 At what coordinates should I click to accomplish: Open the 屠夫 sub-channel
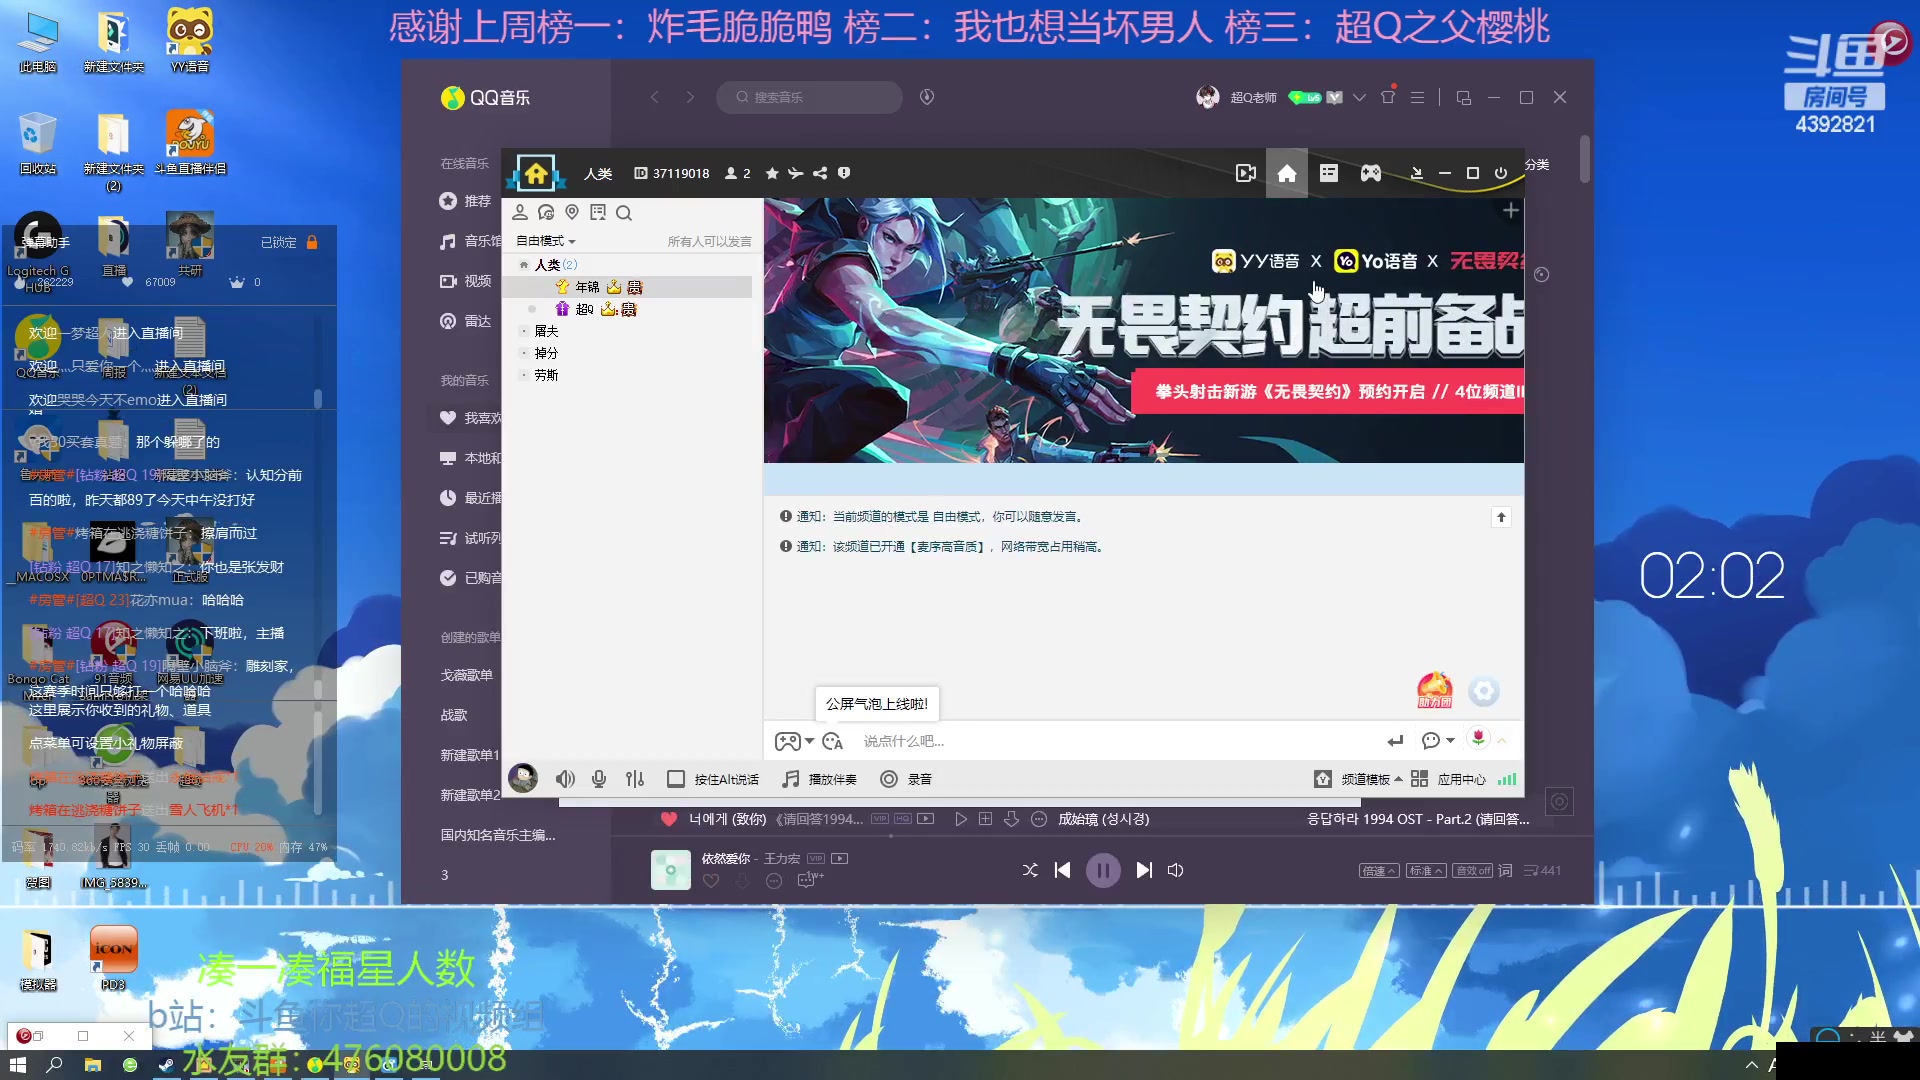[546, 331]
